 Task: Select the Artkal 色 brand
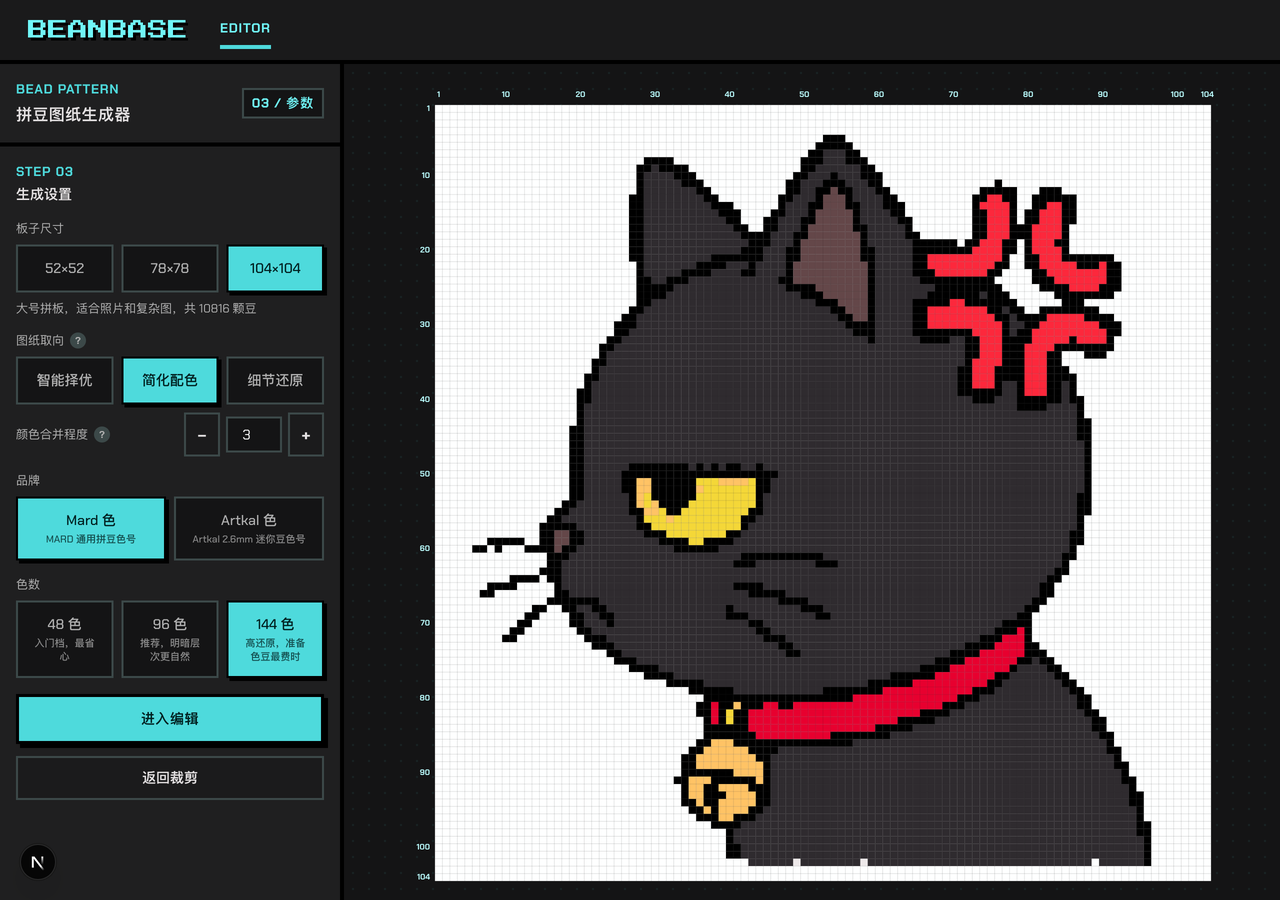pos(249,528)
